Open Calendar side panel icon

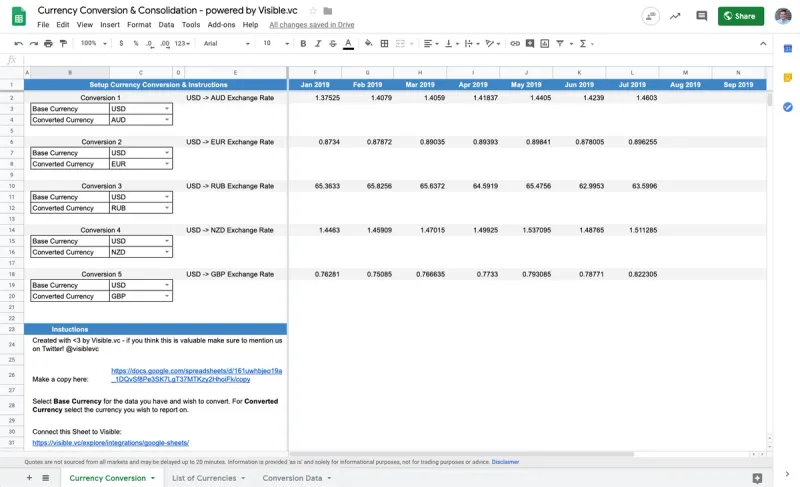788,48
